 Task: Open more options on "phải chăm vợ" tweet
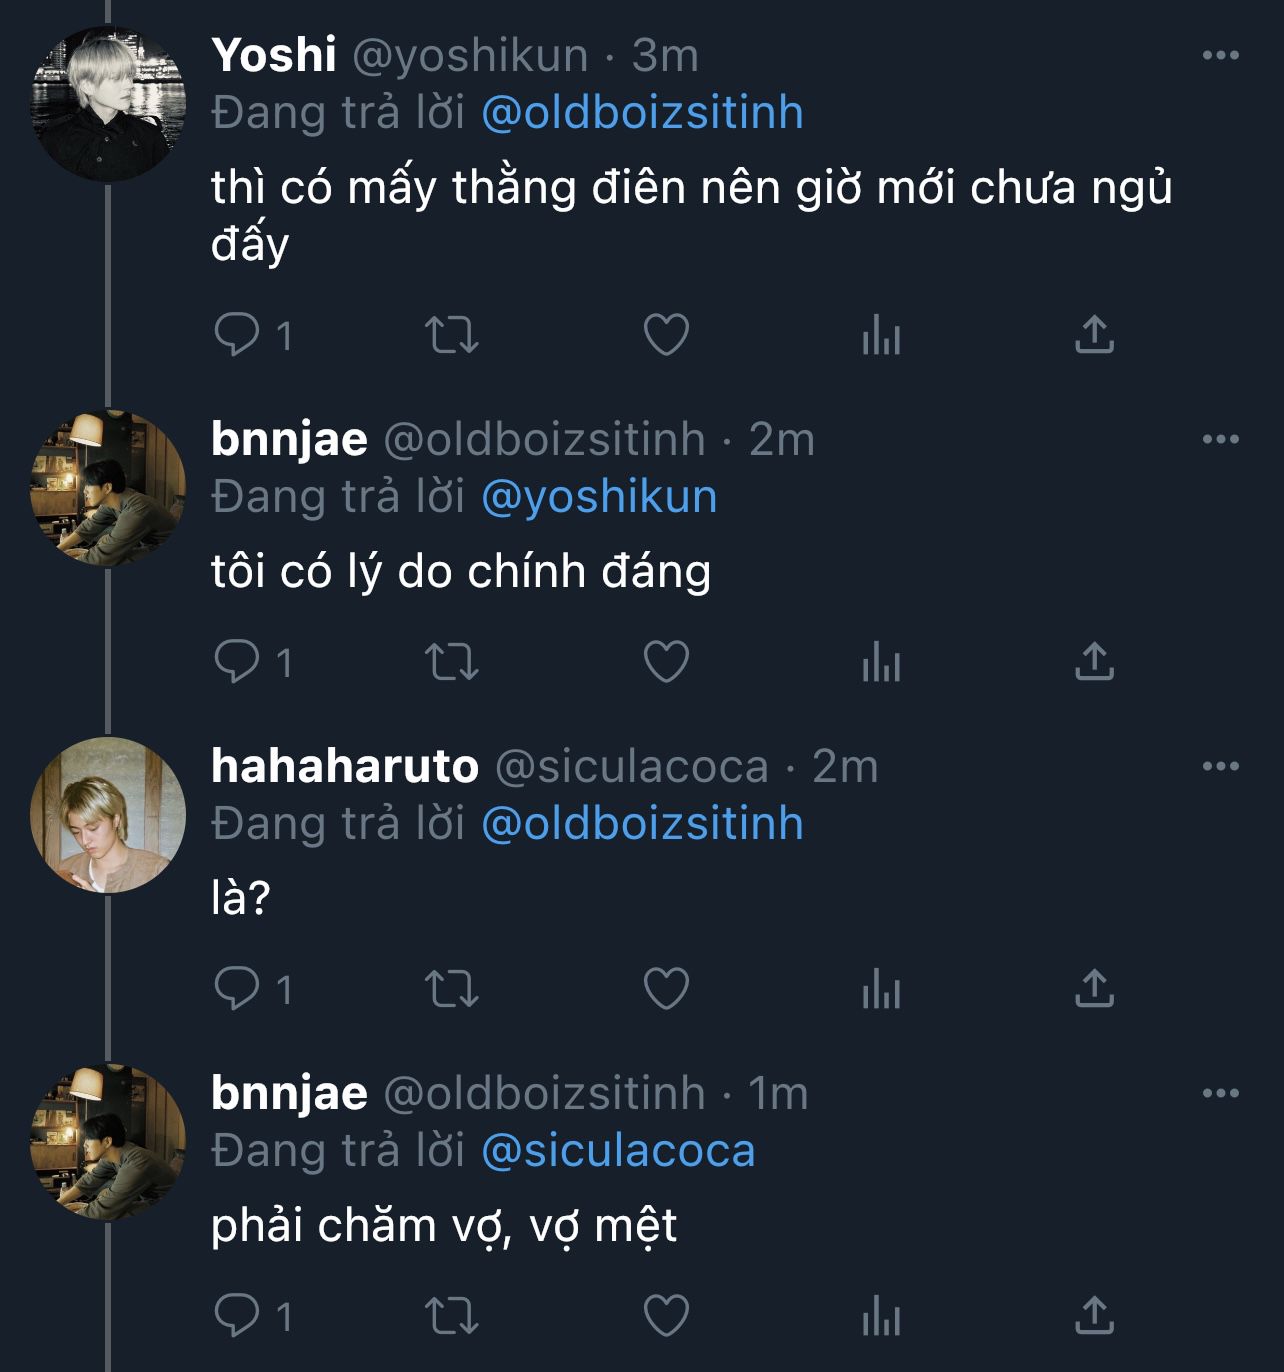tap(1220, 1093)
